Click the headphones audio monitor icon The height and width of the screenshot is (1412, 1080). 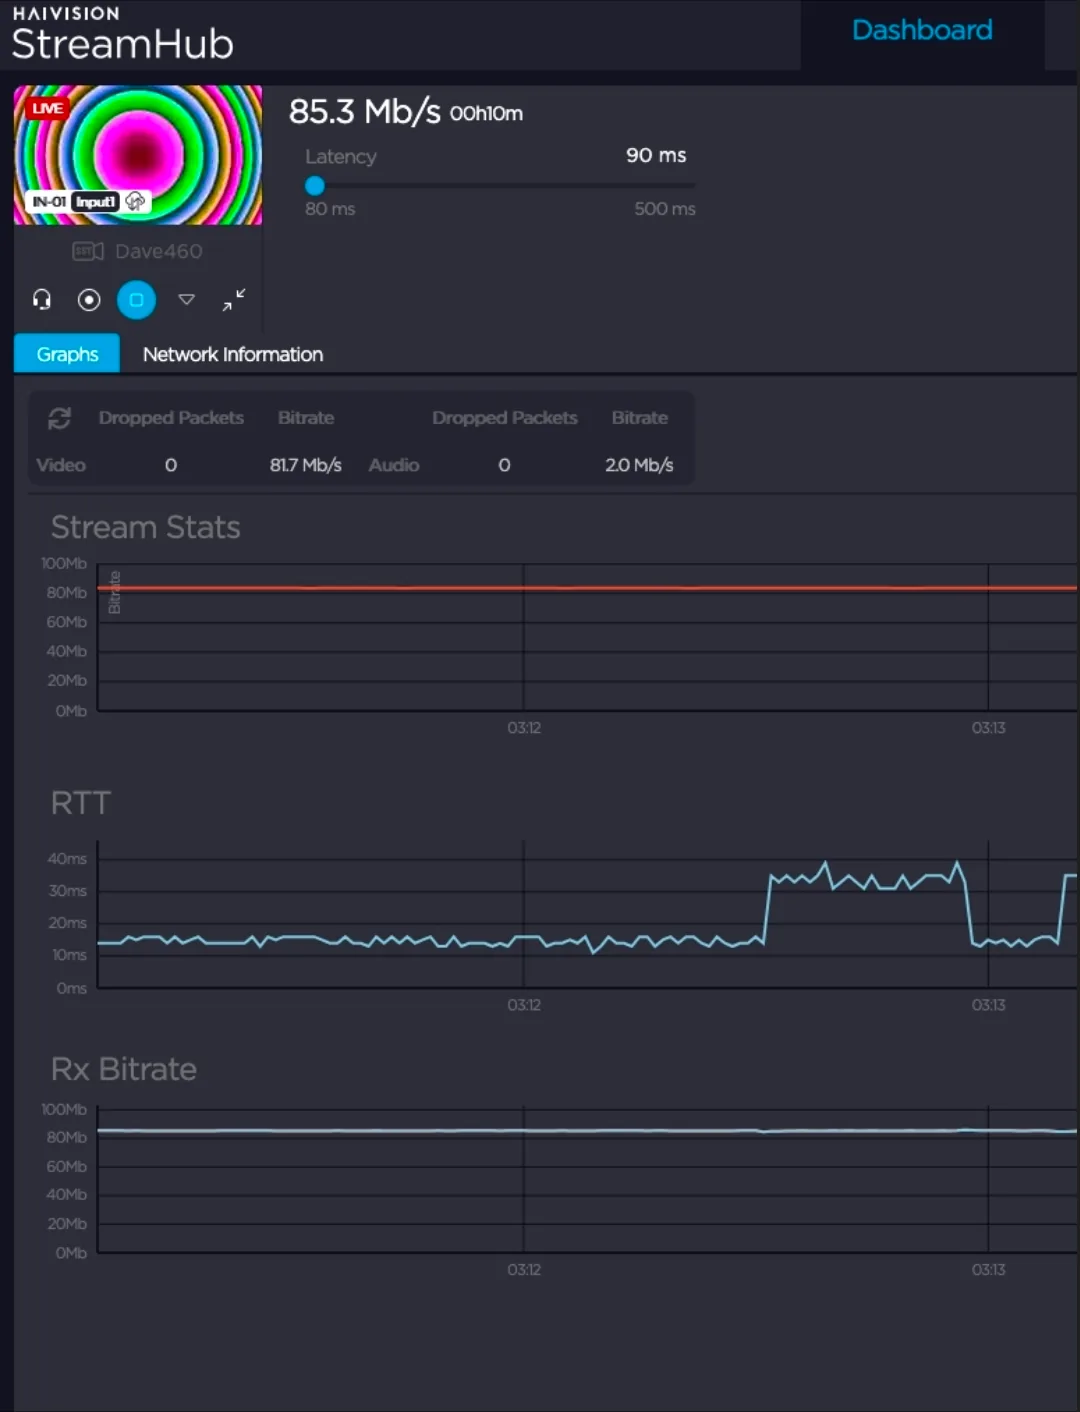tap(42, 299)
